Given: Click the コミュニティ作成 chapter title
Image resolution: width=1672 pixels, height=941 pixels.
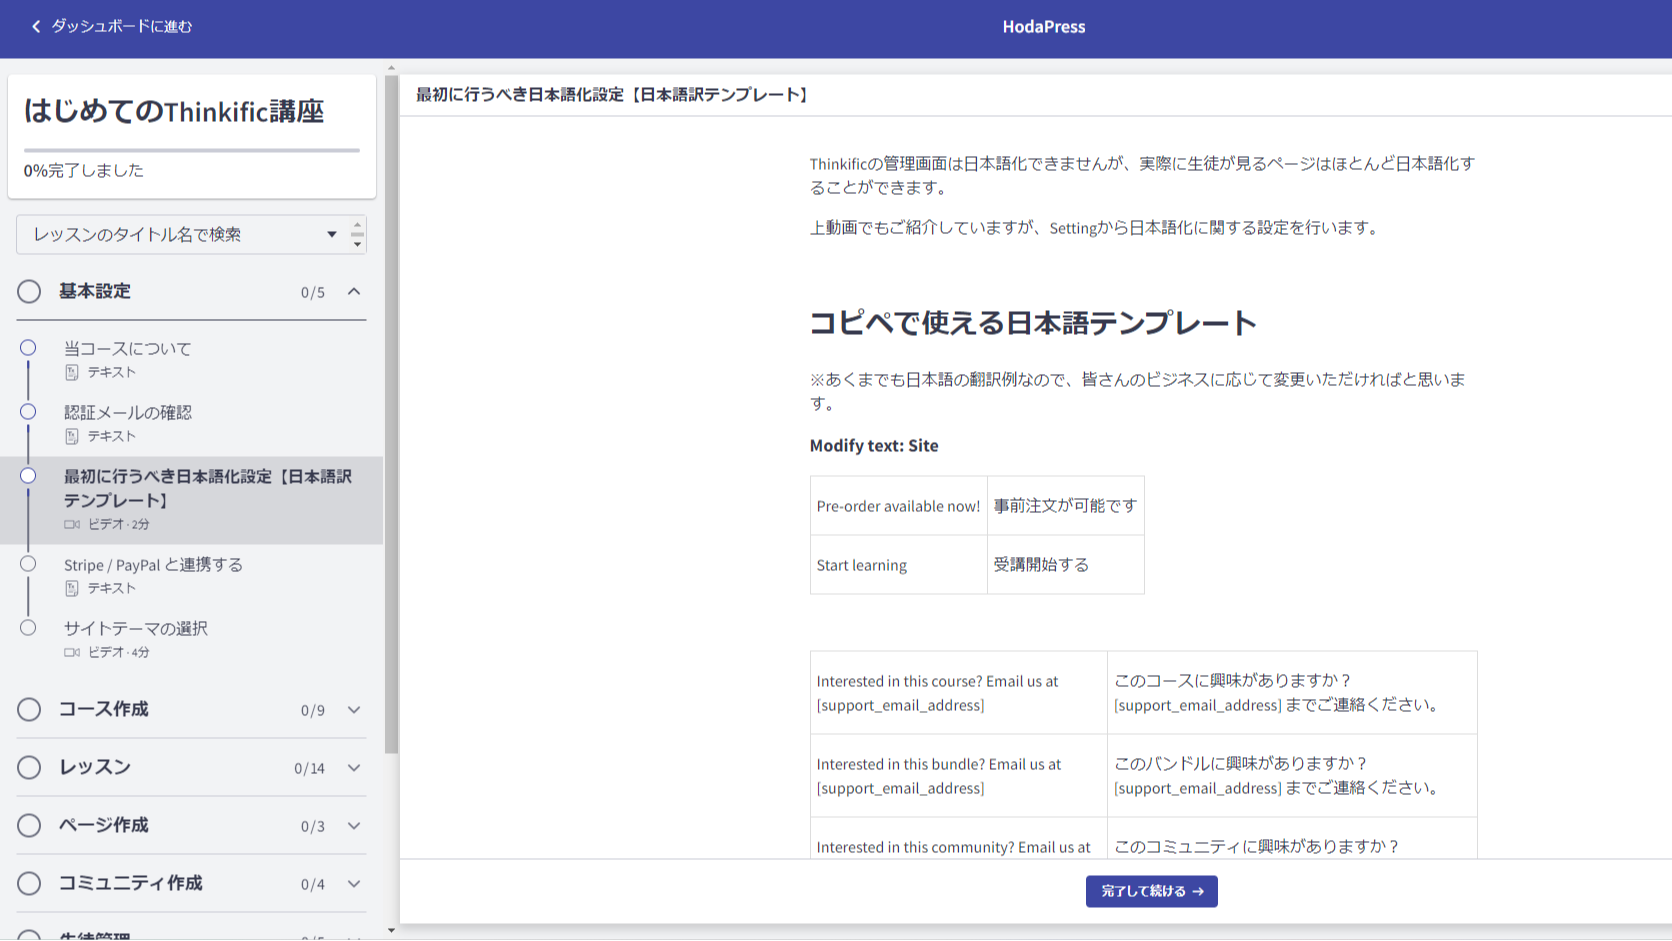Looking at the screenshot, I should click(x=131, y=883).
